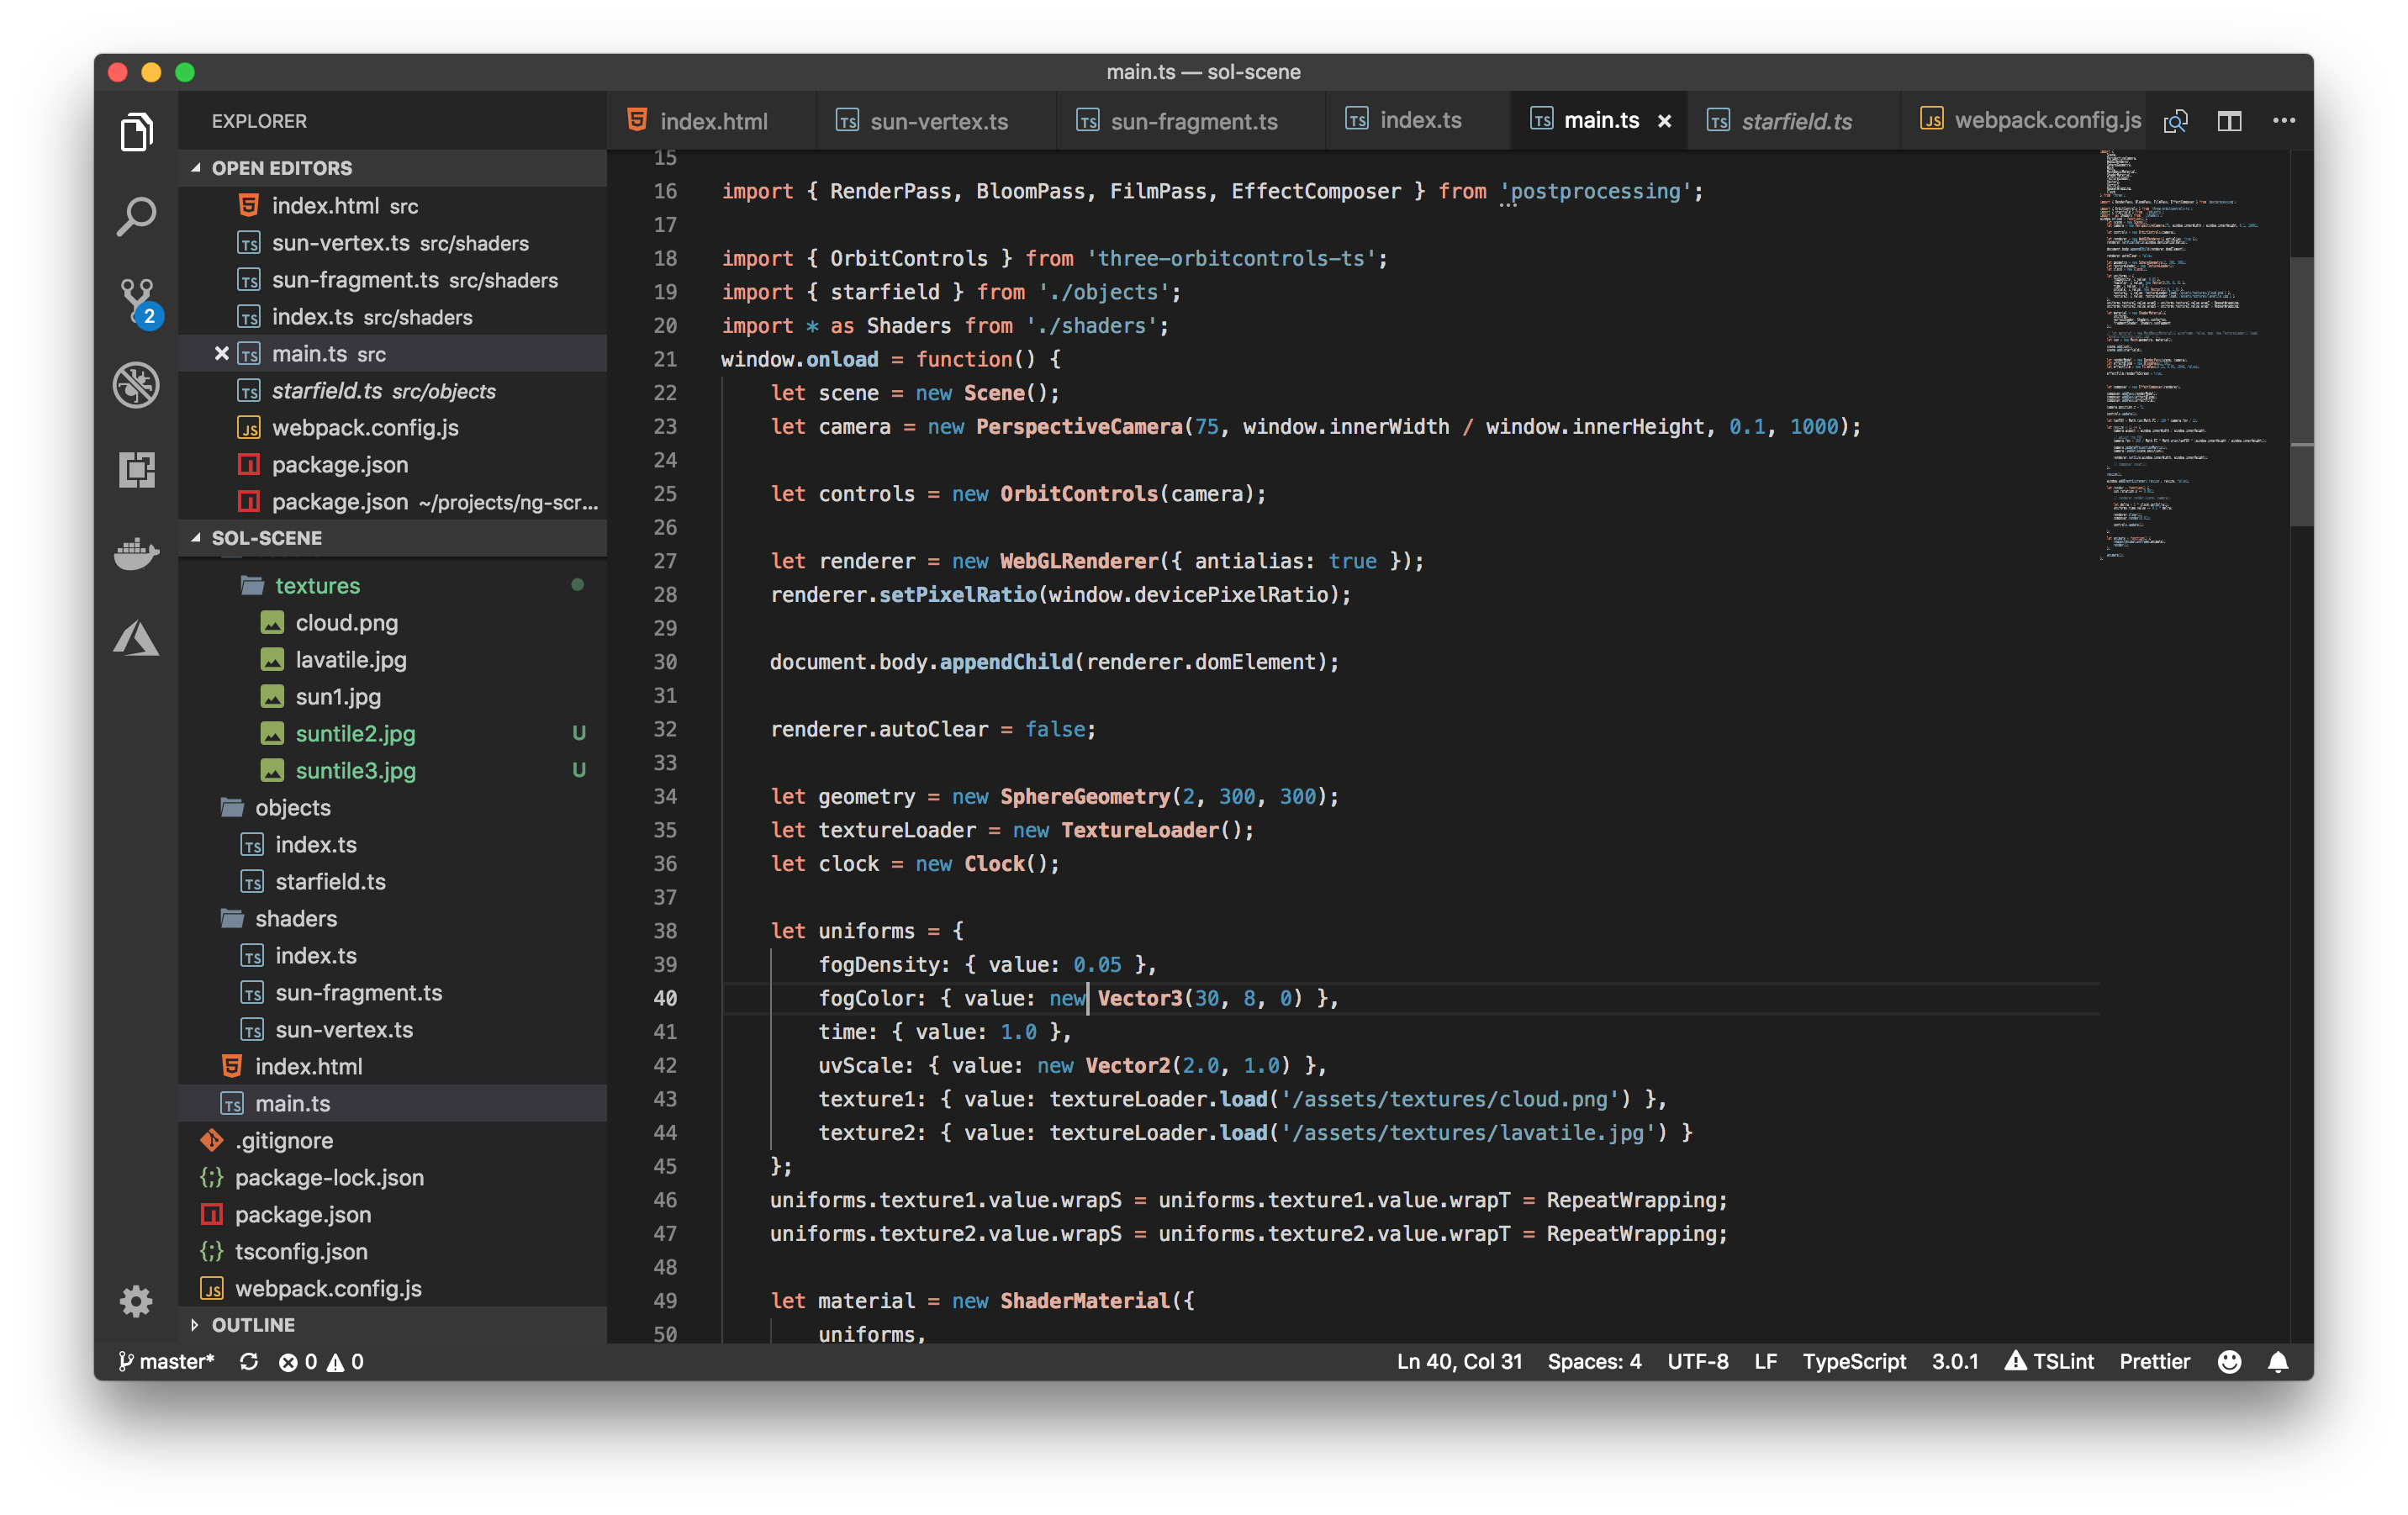Click the master* git branch indicator

(x=166, y=1362)
